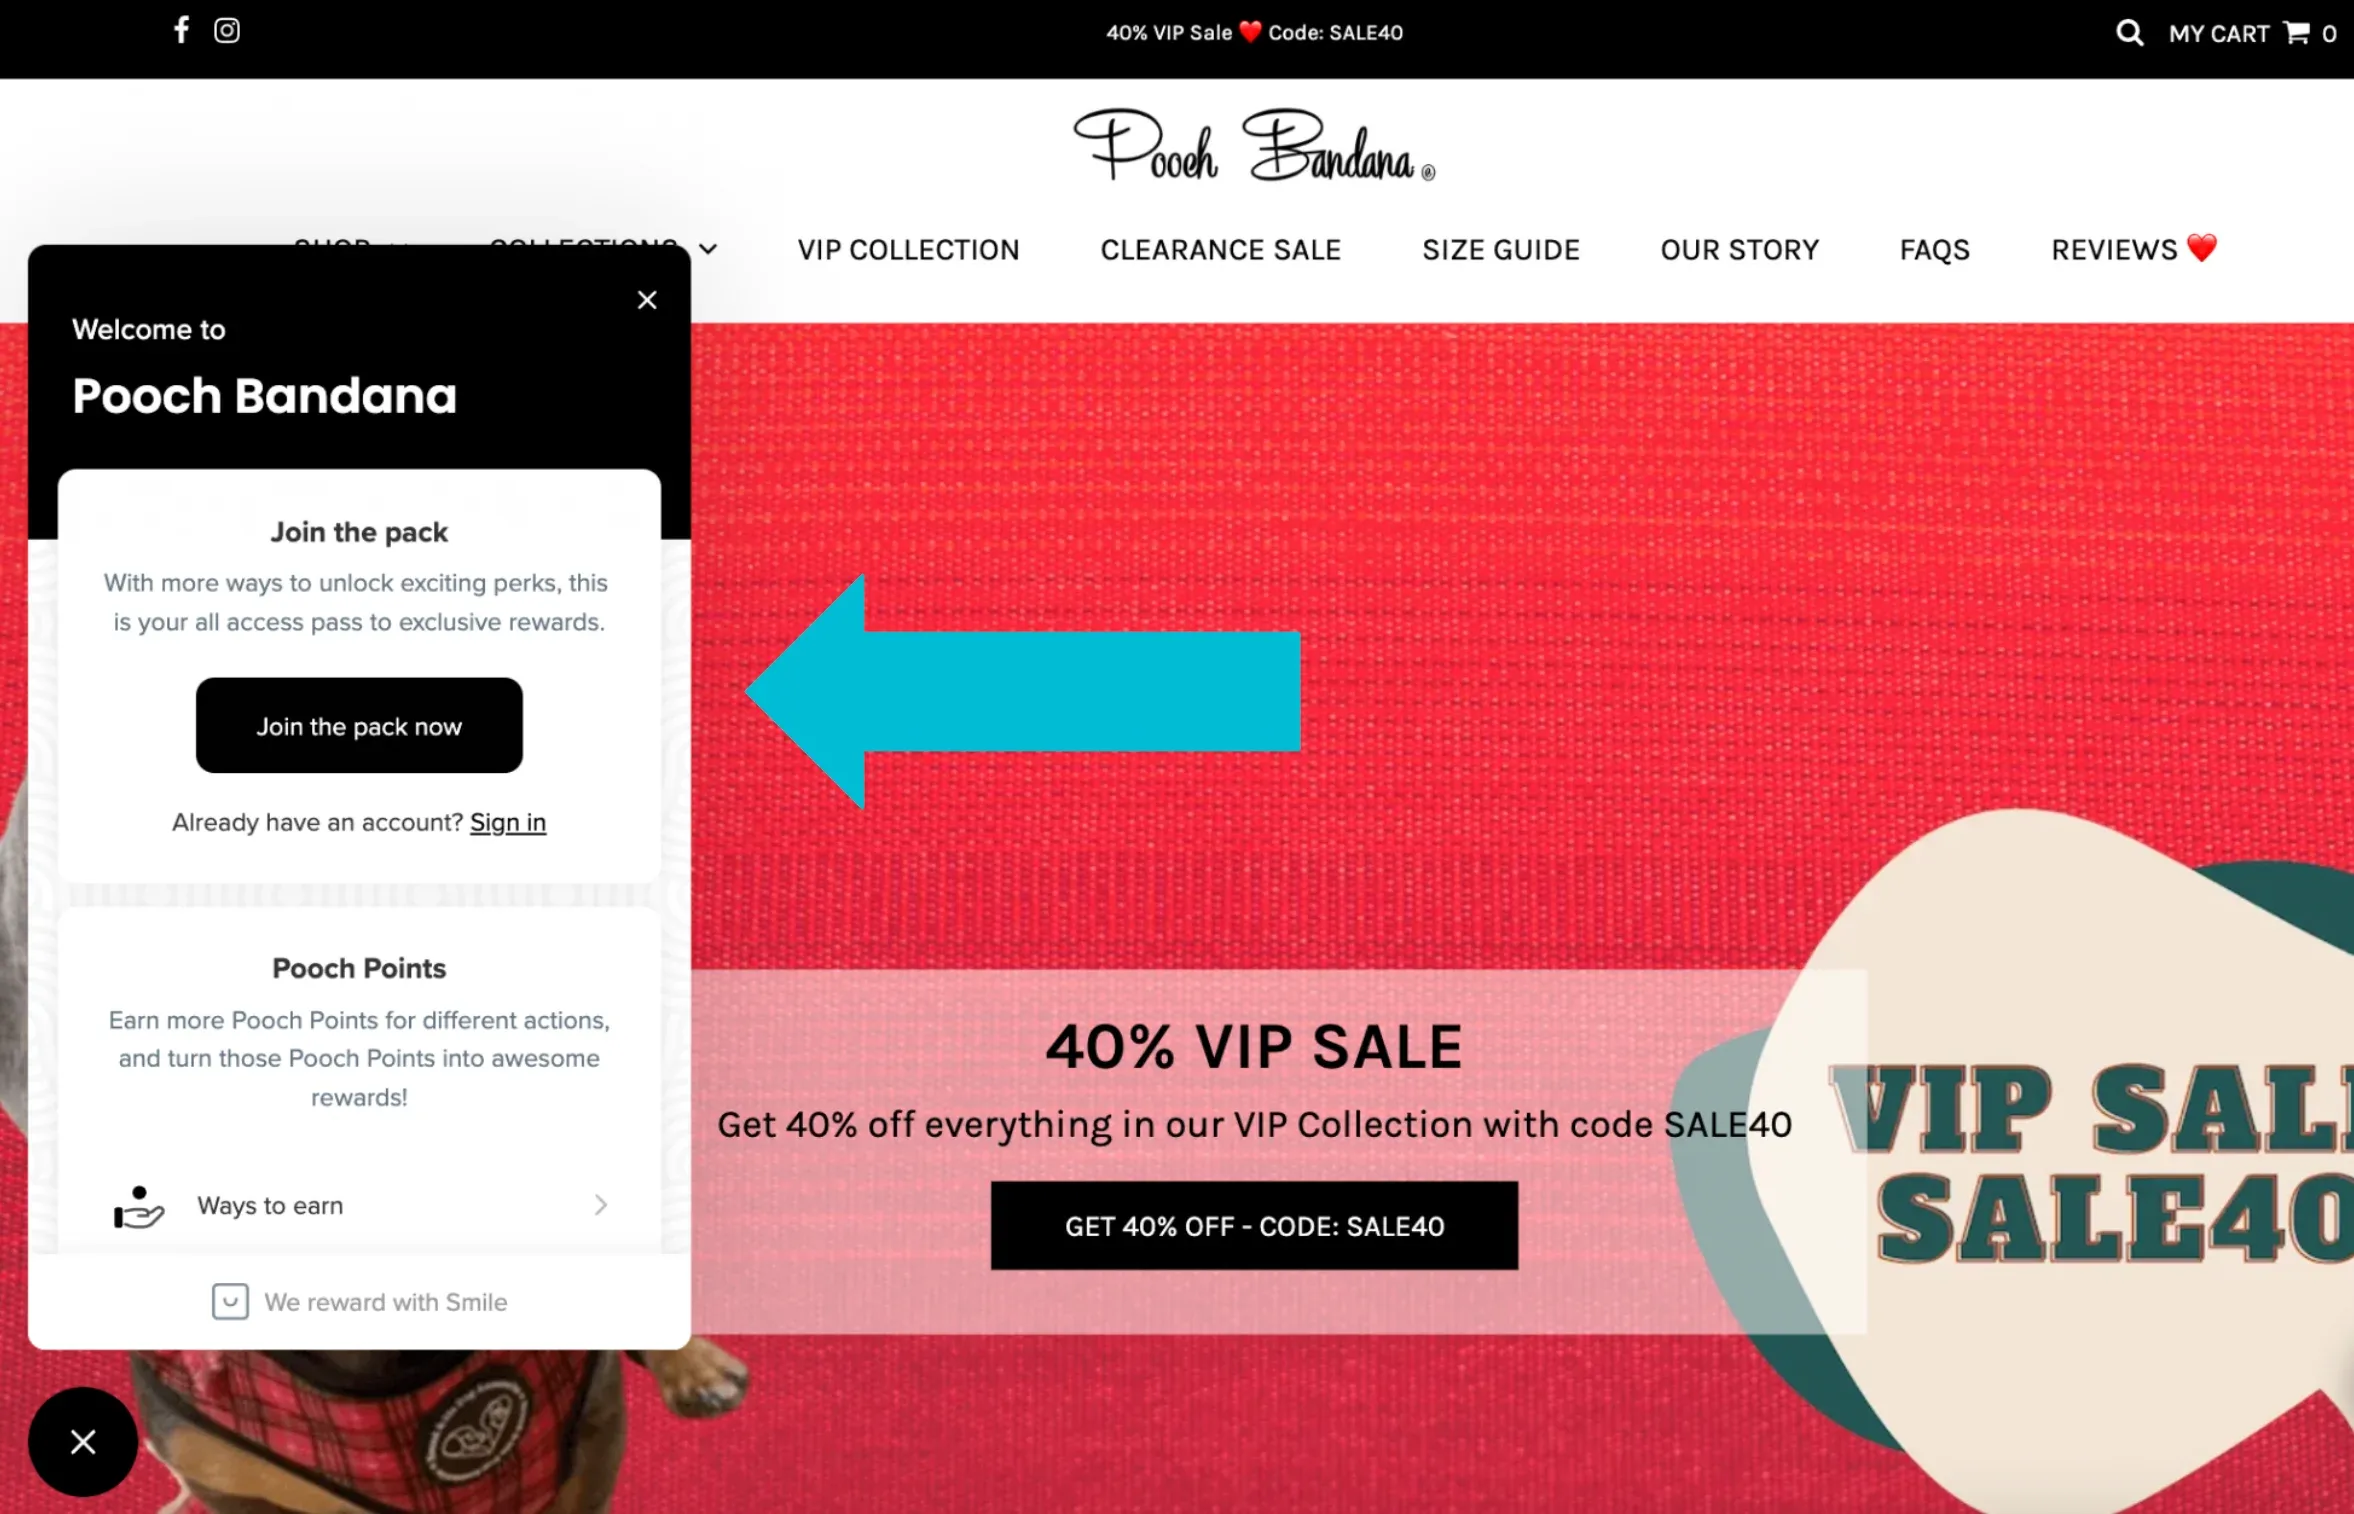
Task: Click the Smile logo icon
Action: (230, 1302)
